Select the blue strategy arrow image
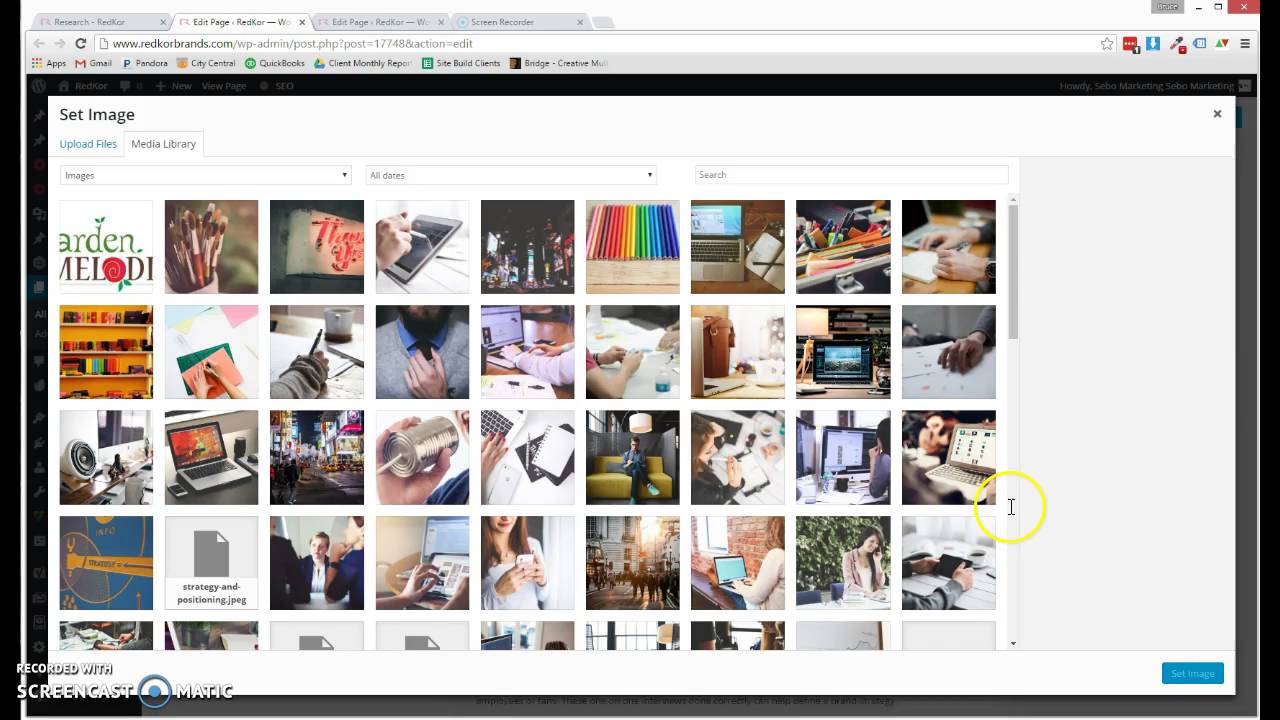Image resolution: width=1280 pixels, height=720 pixels. (x=106, y=563)
